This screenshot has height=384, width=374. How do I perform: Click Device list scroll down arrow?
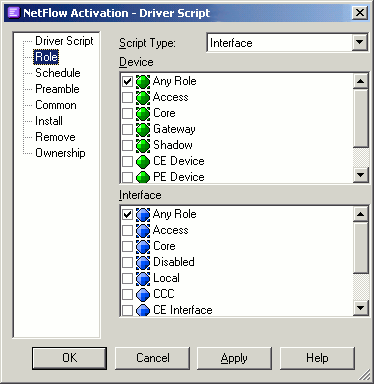(x=360, y=174)
